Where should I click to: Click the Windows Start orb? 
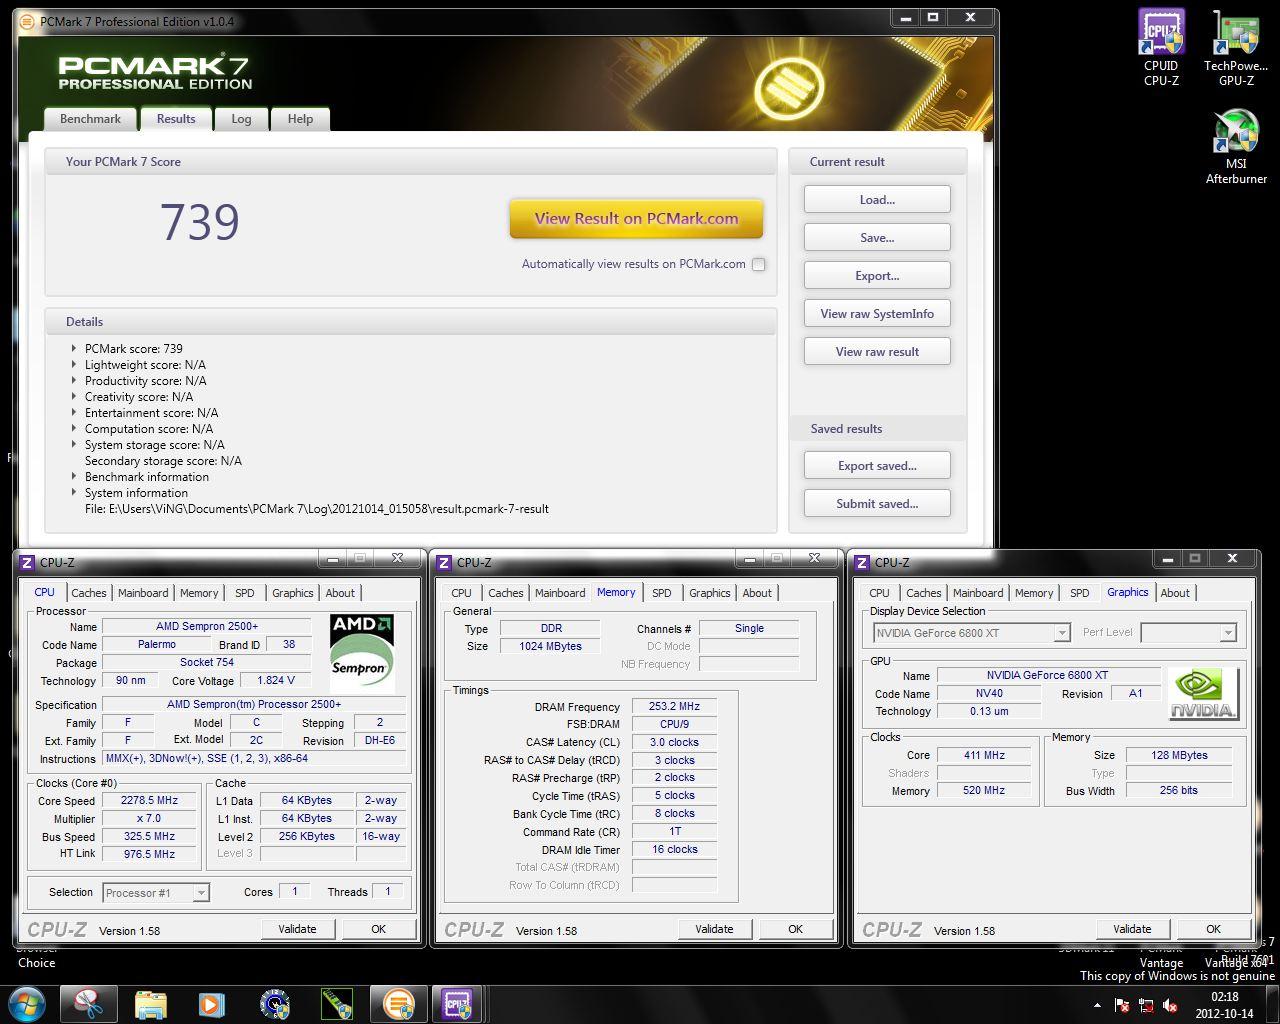27,1003
